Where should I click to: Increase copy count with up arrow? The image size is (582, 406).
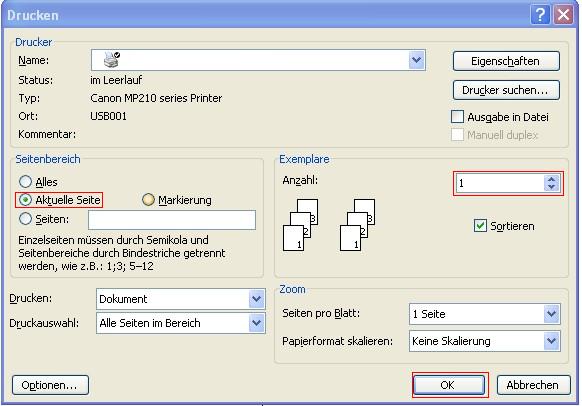click(x=551, y=179)
